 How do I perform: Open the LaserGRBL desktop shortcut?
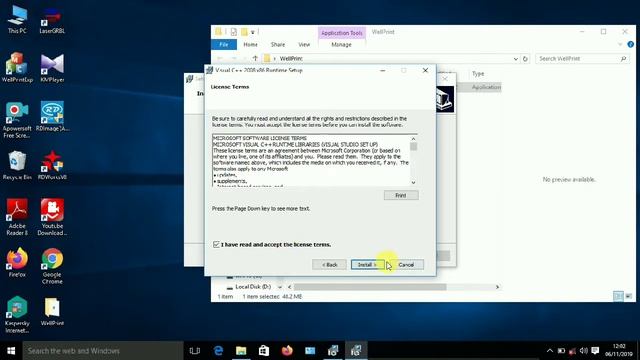[x=52, y=20]
